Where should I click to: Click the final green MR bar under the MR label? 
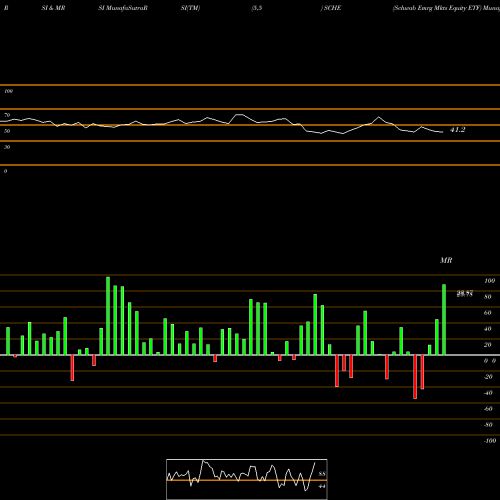[444, 320]
